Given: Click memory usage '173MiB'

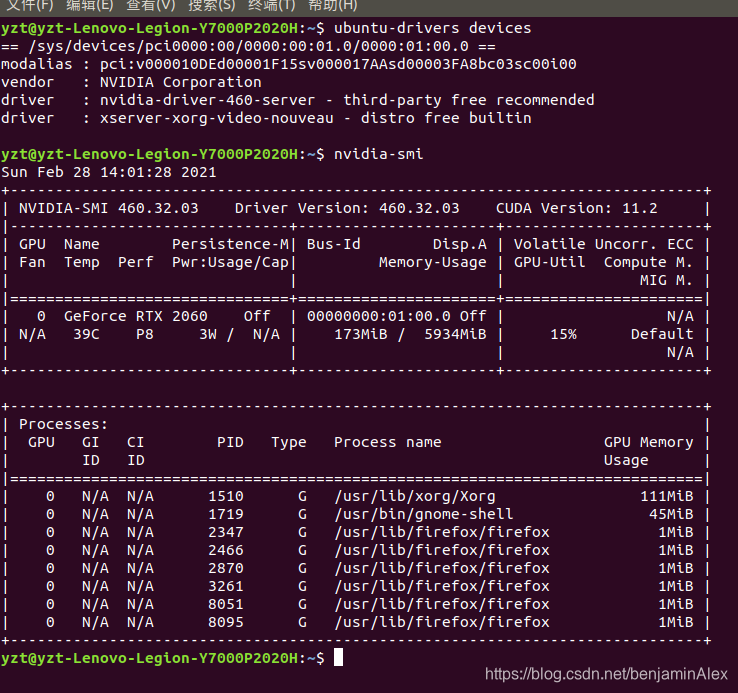Looking at the screenshot, I should (361, 334).
